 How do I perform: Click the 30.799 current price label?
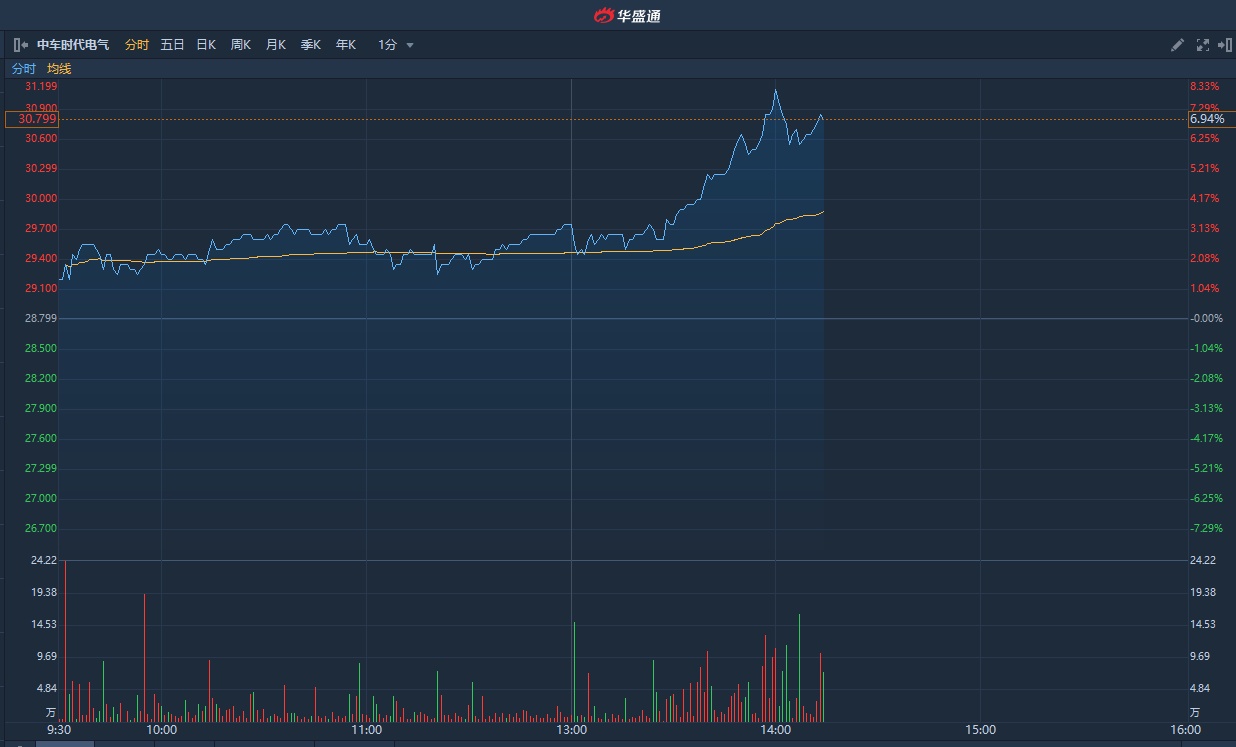[x=32, y=119]
